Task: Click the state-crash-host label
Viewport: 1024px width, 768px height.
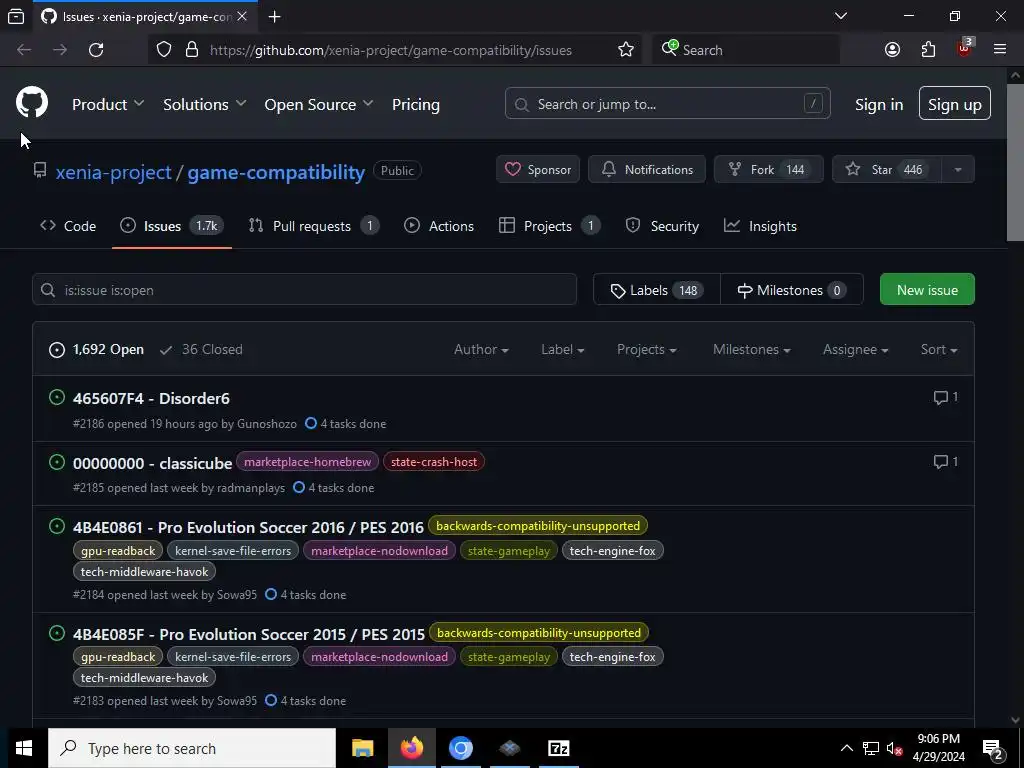Action: (434, 462)
